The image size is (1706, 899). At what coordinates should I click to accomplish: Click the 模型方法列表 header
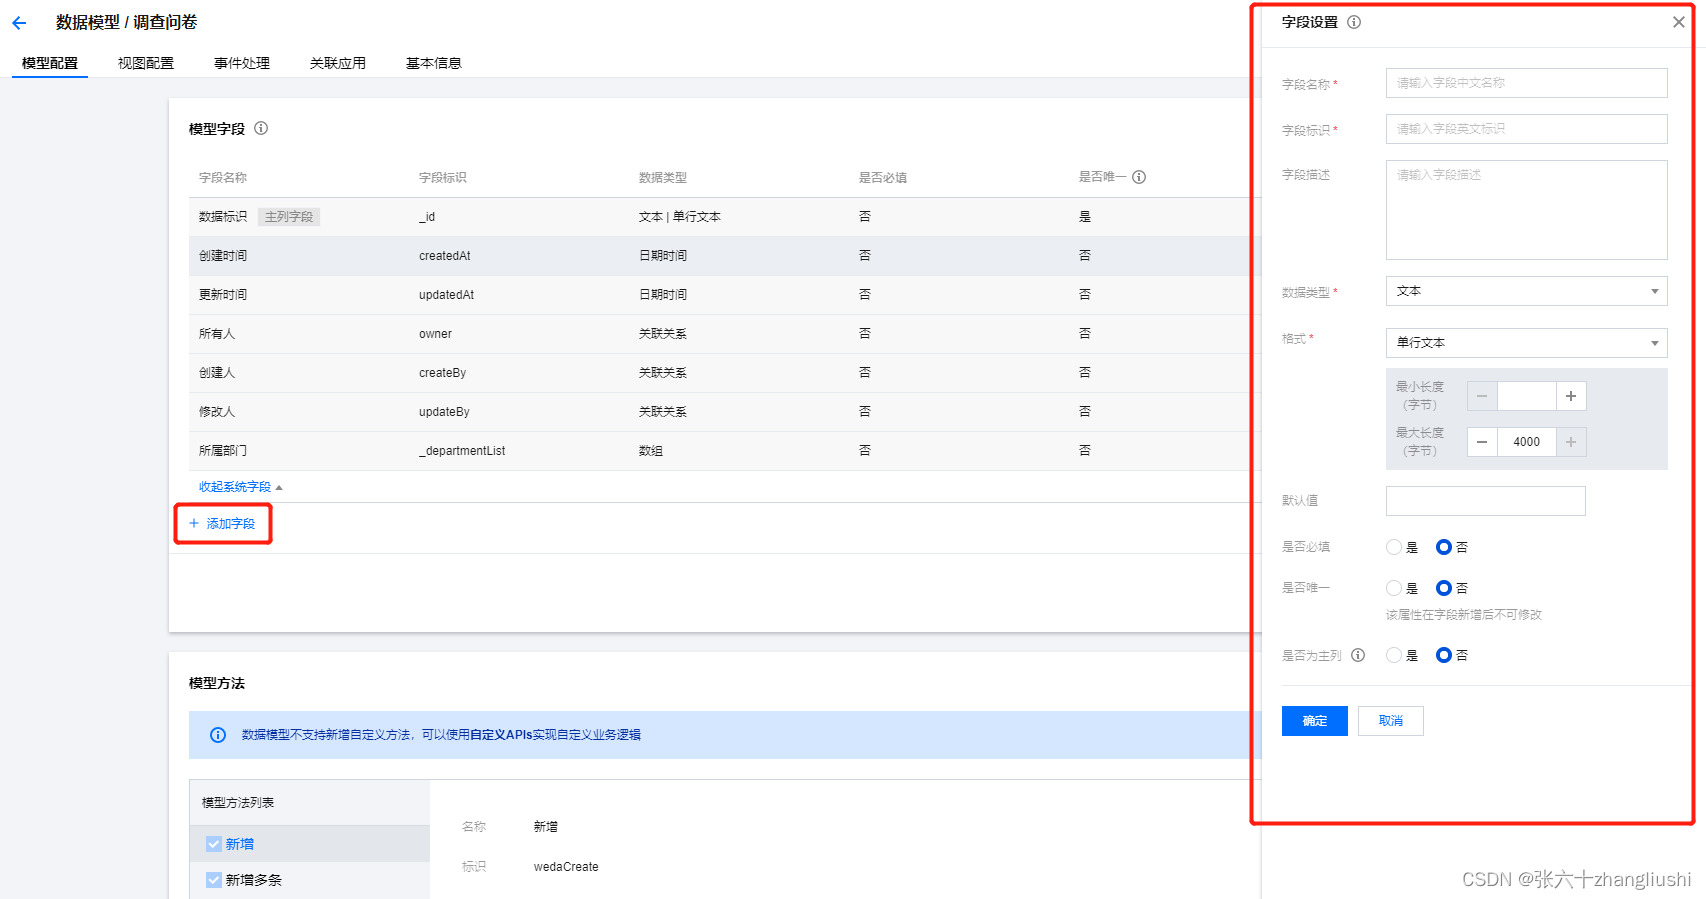tap(238, 803)
